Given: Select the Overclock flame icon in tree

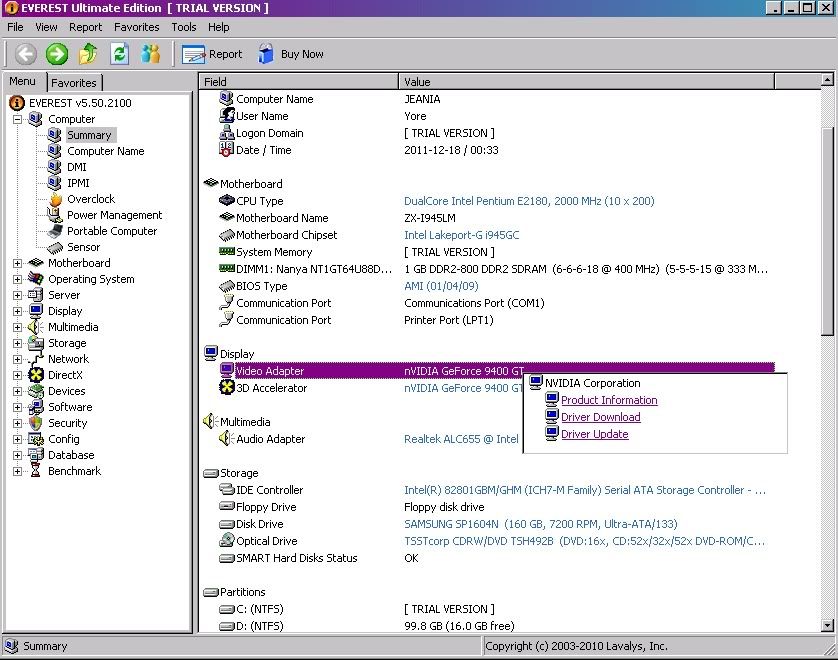Looking at the screenshot, I should (55, 199).
